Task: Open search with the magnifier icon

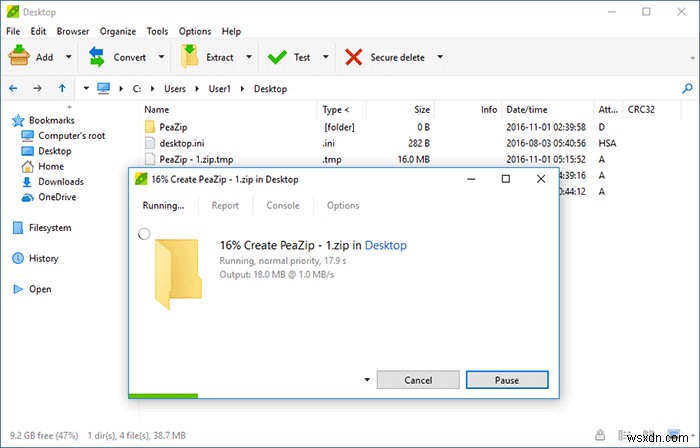Action: tap(687, 88)
